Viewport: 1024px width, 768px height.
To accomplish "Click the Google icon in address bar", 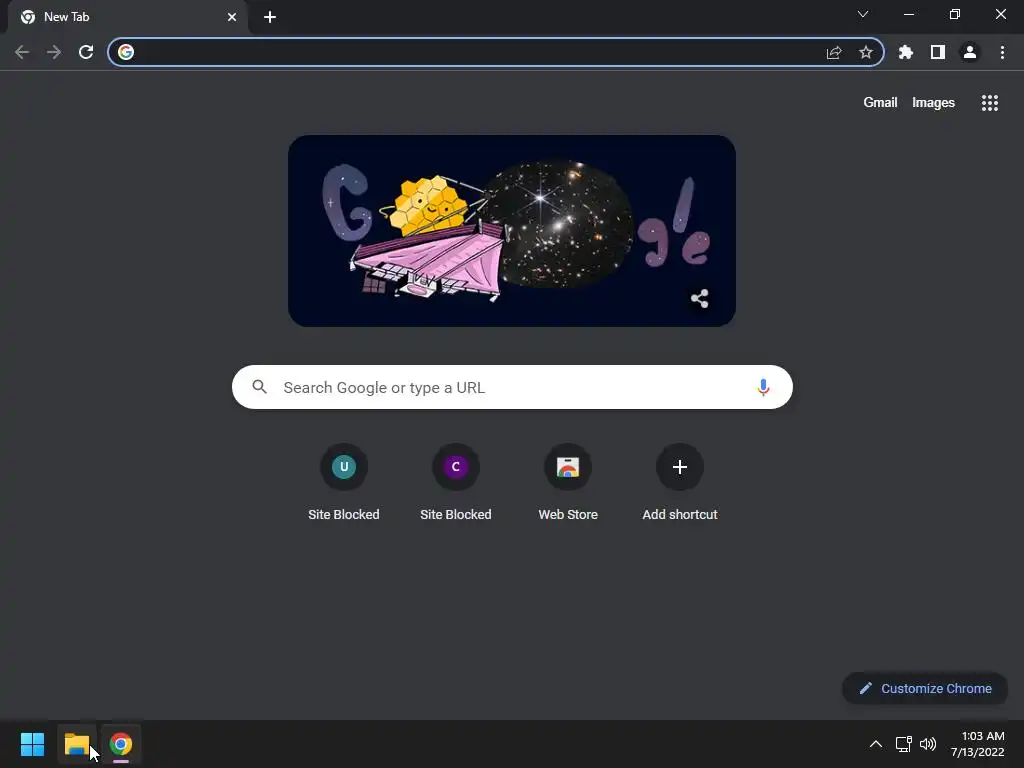I will pos(126,52).
